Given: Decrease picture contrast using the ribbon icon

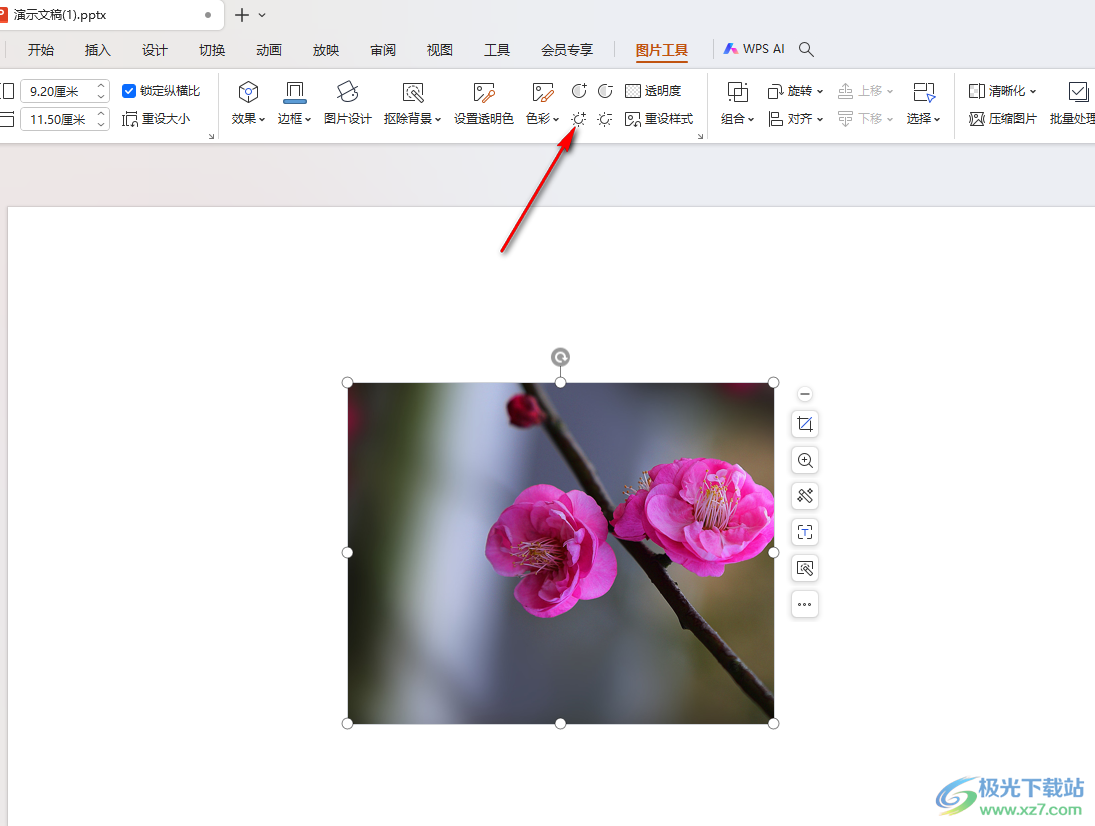Looking at the screenshot, I should click(x=605, y=91).
